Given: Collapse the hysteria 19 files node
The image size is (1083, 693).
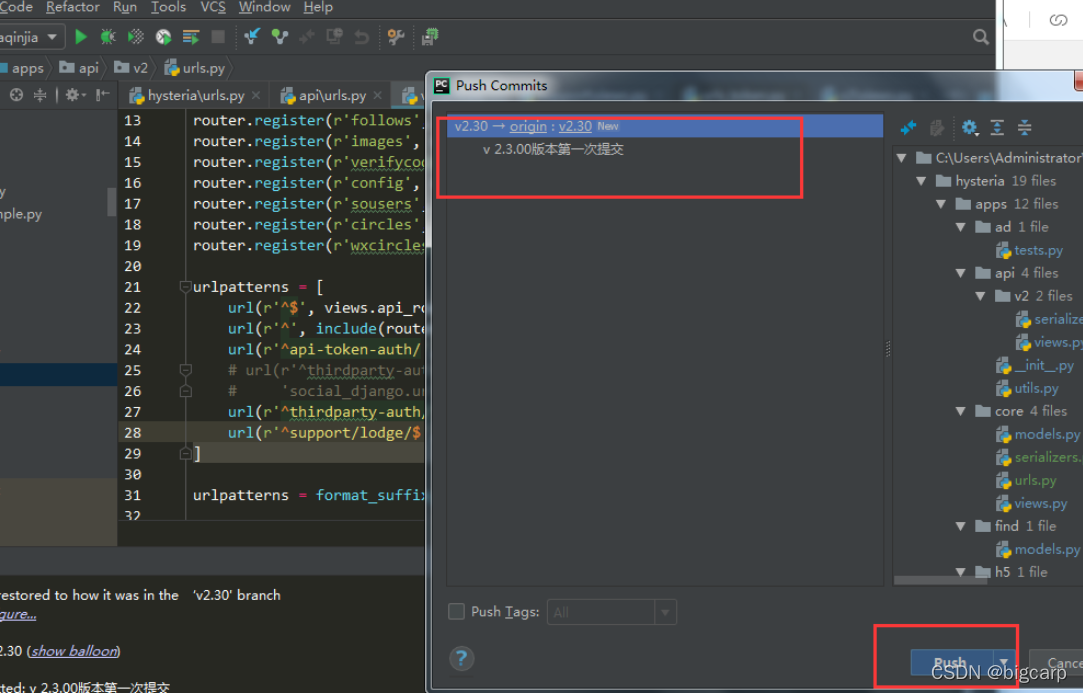Looking at the screenshot, I should point(921,181).
